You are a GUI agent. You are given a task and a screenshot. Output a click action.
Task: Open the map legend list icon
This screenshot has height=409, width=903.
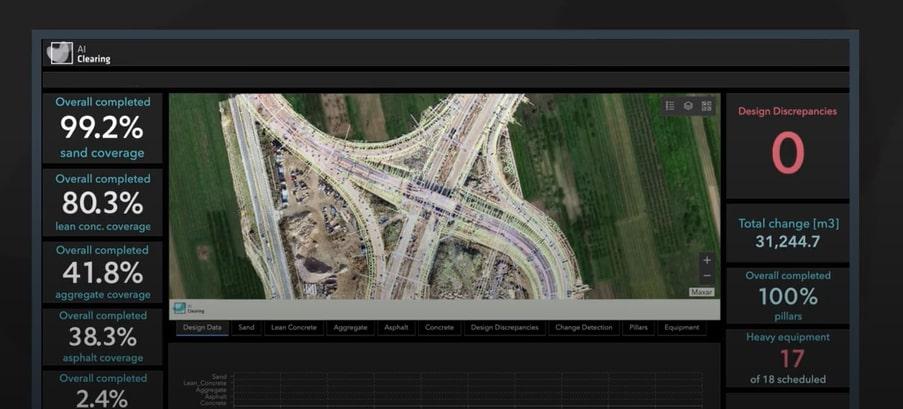click(670, 106)
